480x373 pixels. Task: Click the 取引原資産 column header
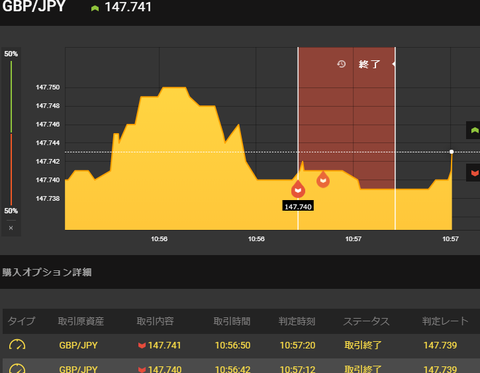[81, 321]
